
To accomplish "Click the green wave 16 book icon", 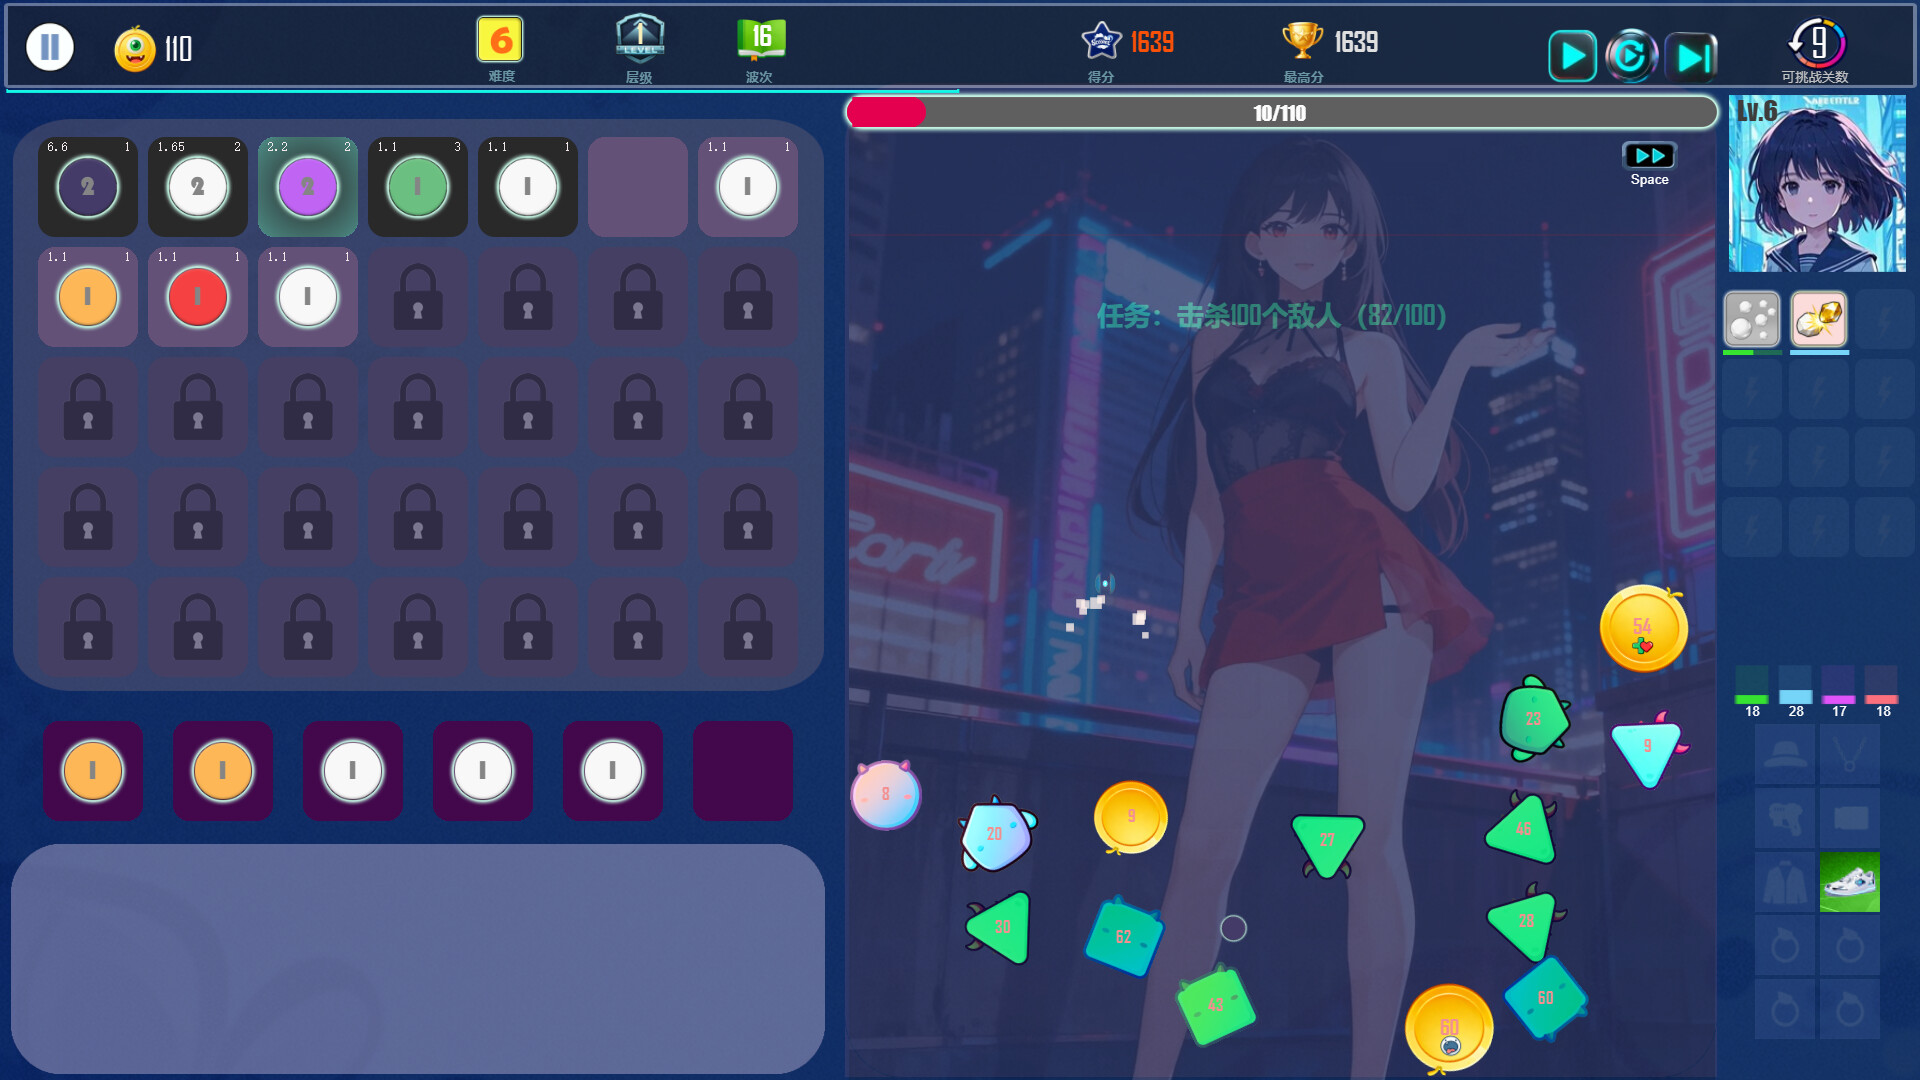I will pos(760,40).
